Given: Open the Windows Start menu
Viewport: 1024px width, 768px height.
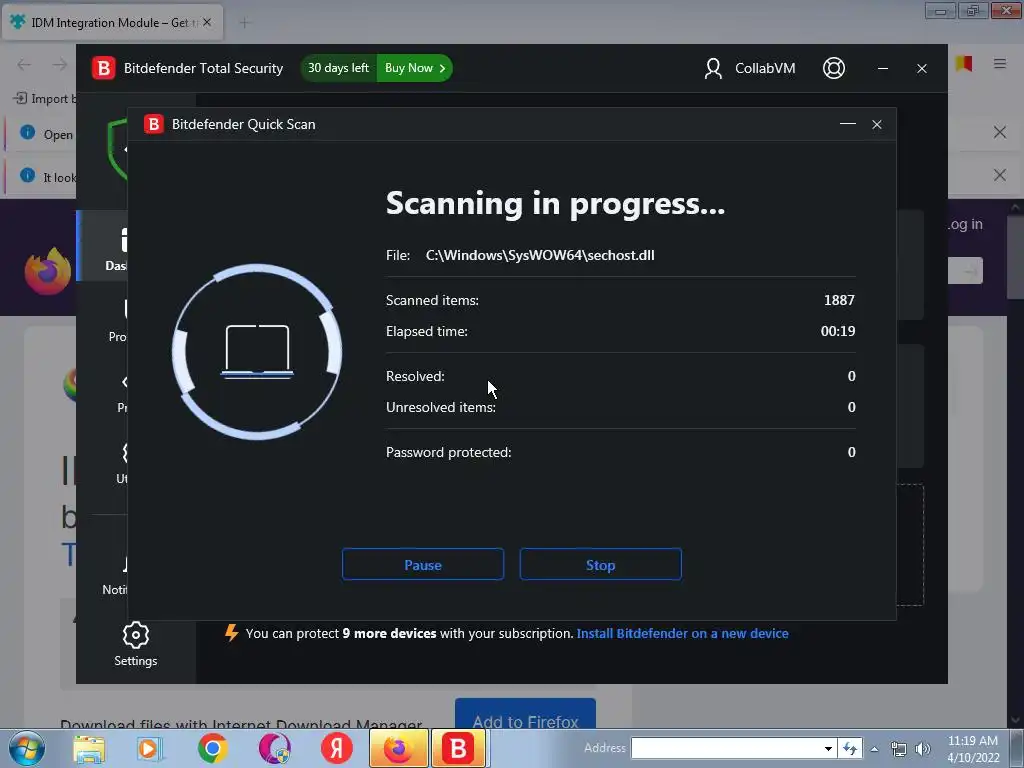Looking at the screenshot, I should point(27,748).
